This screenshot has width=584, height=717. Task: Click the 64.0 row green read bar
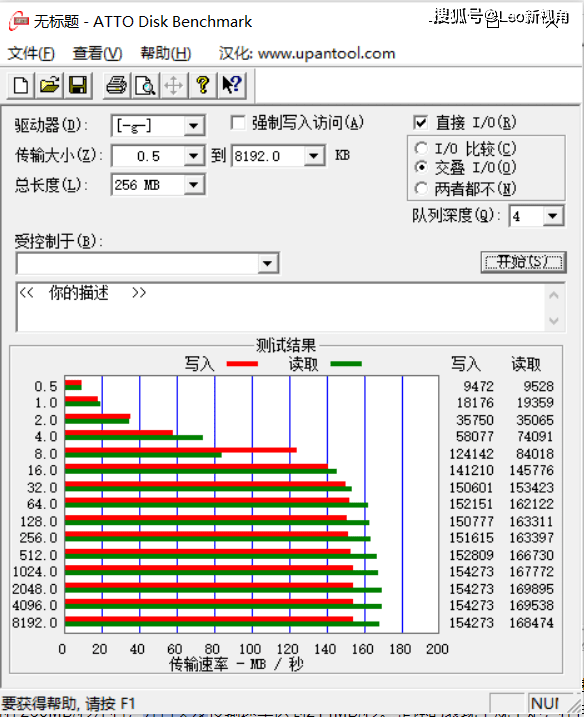coord(216,505)
